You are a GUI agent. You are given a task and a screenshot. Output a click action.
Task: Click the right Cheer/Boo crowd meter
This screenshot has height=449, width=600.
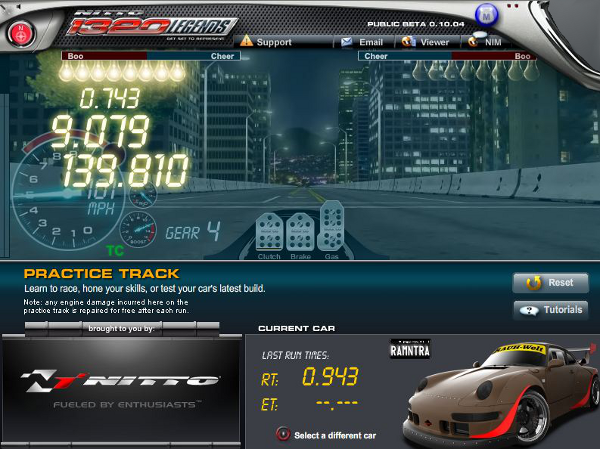point(447,57)
